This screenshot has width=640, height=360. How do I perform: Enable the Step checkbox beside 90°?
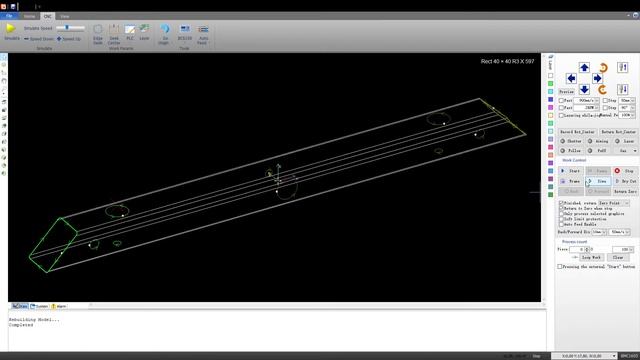click(605, 108)
